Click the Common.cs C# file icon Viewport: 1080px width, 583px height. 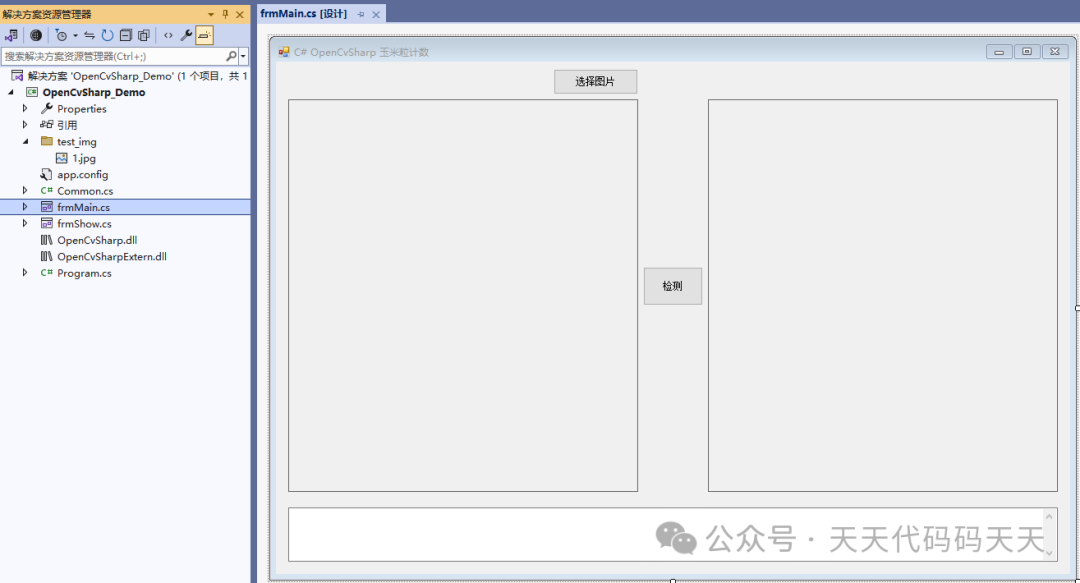click(x=46, y=191)
